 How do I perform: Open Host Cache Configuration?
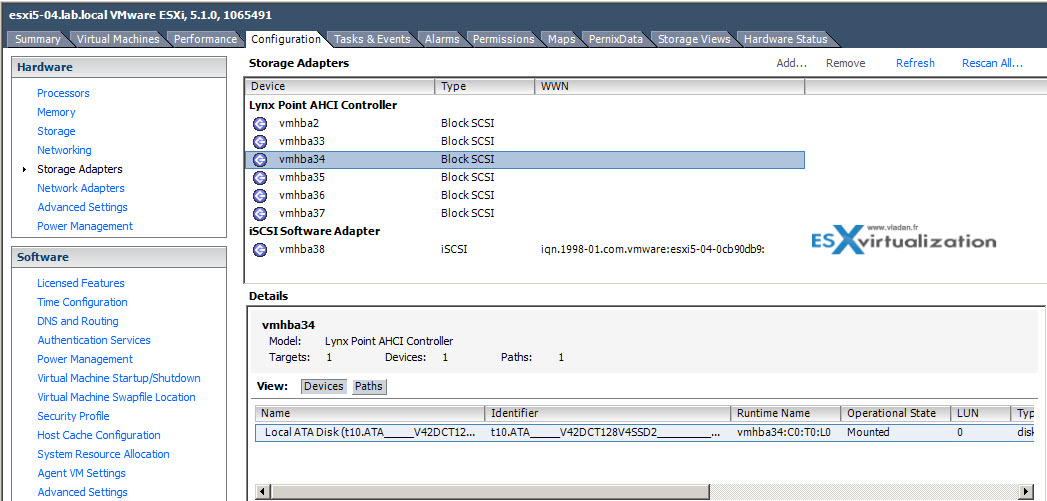(x=99, y=435)
